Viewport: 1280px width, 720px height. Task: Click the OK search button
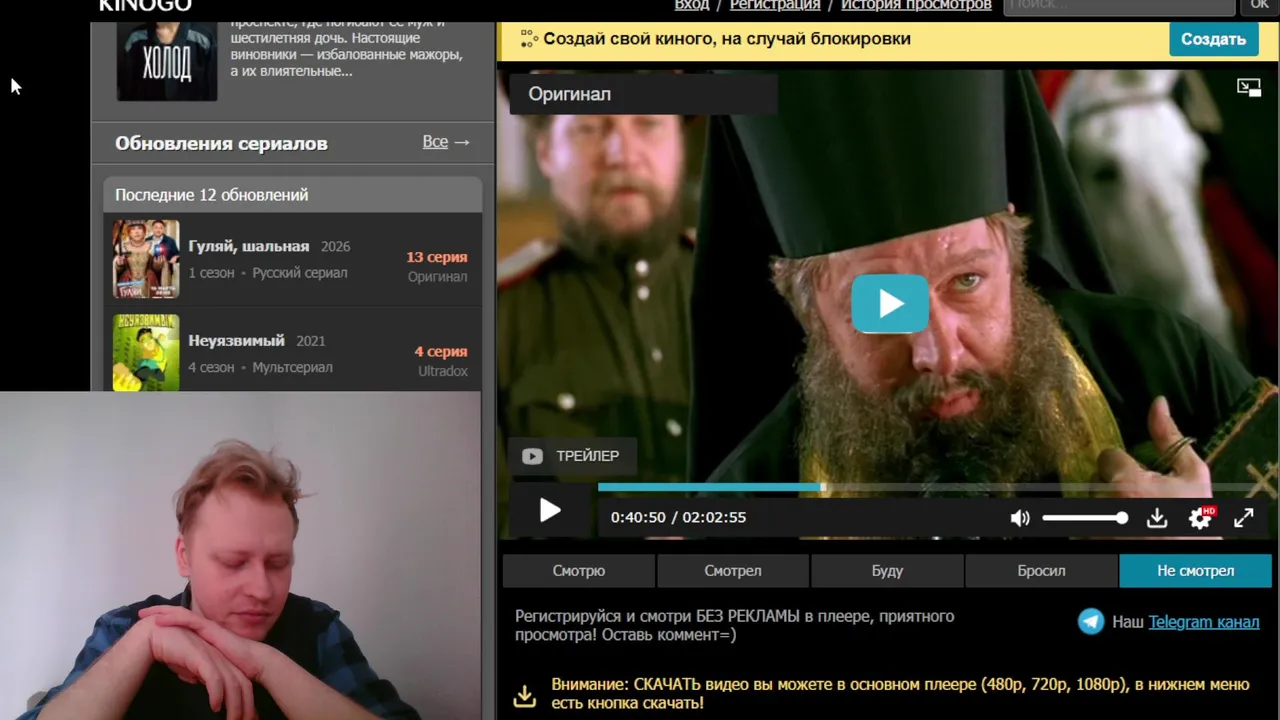[1259, 6]
